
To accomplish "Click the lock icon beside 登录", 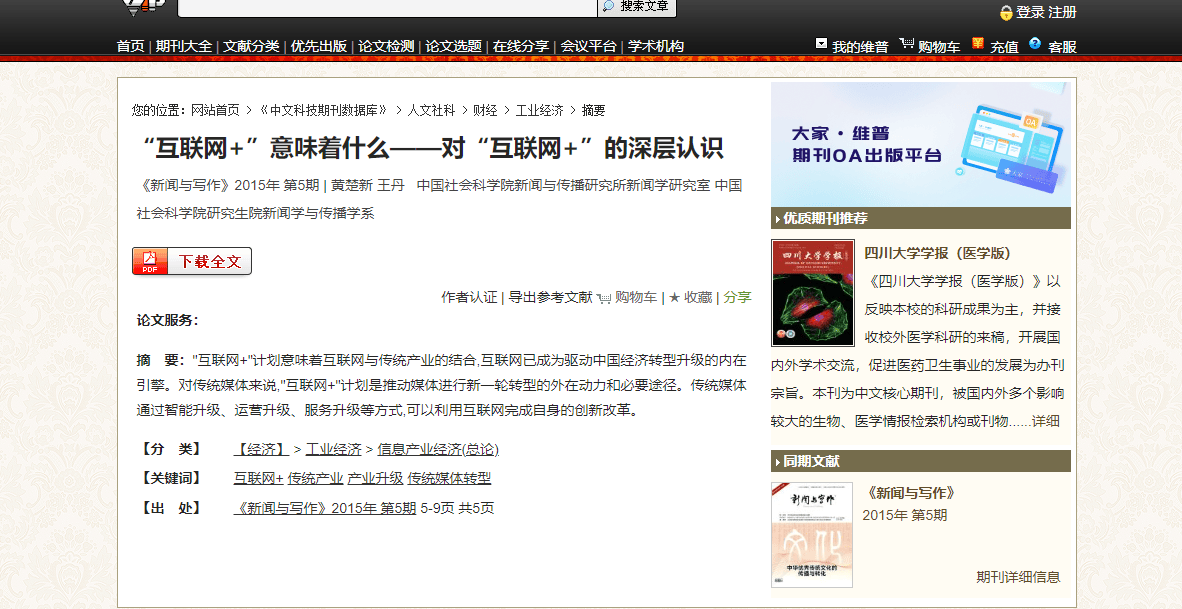I will coord(1005,13).
